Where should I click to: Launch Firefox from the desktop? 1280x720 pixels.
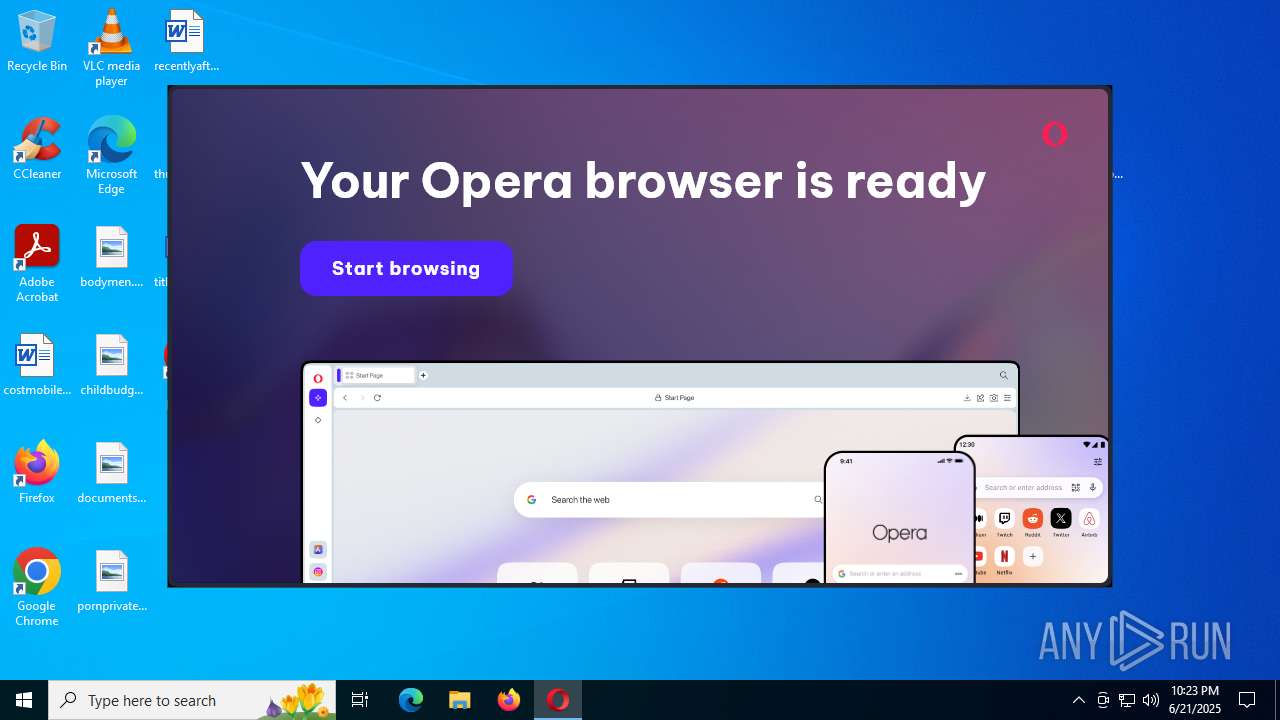tap(37, 474)
